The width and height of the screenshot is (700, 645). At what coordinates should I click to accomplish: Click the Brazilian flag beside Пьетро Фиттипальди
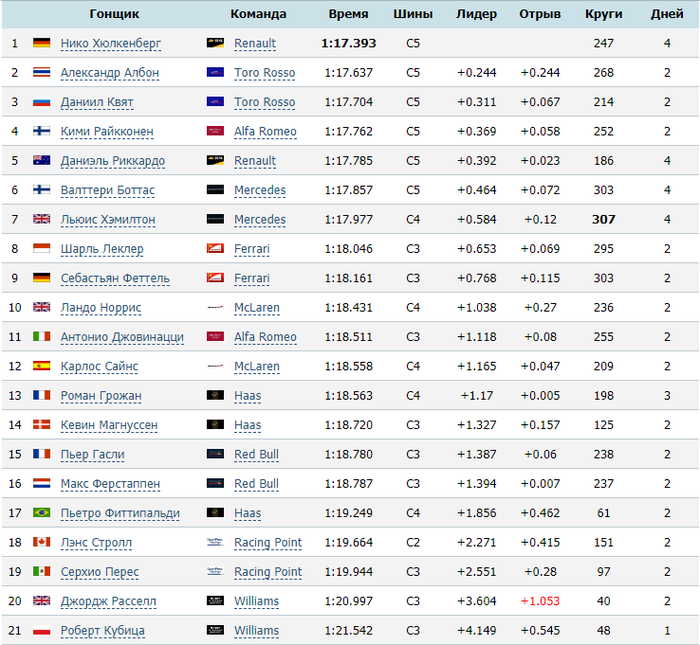coord(41,514)
